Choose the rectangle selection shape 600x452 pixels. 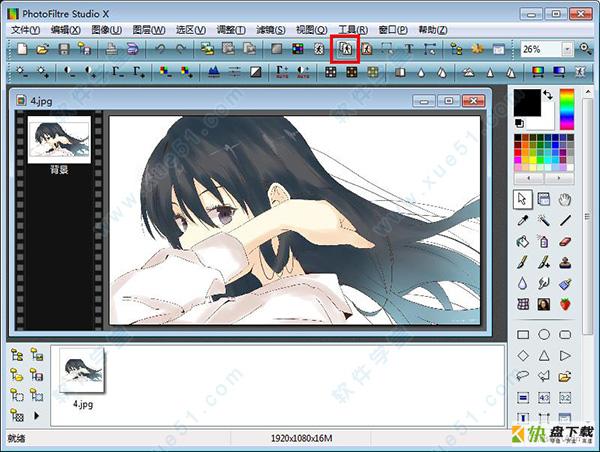[x=523, y=335]
